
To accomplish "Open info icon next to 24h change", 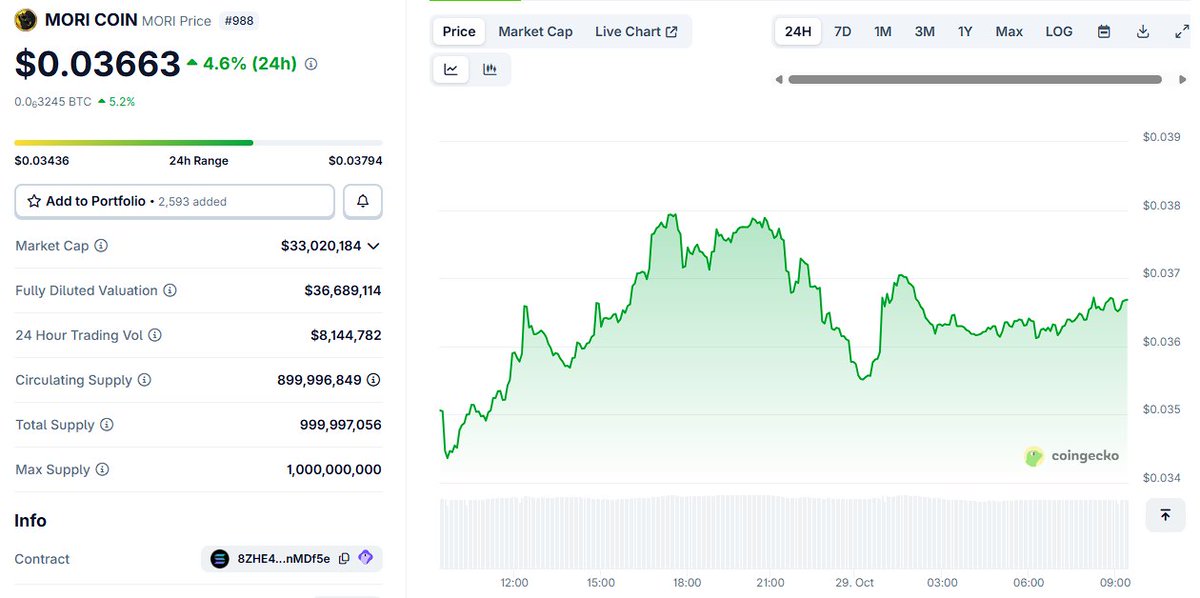I will pos(311,64).
